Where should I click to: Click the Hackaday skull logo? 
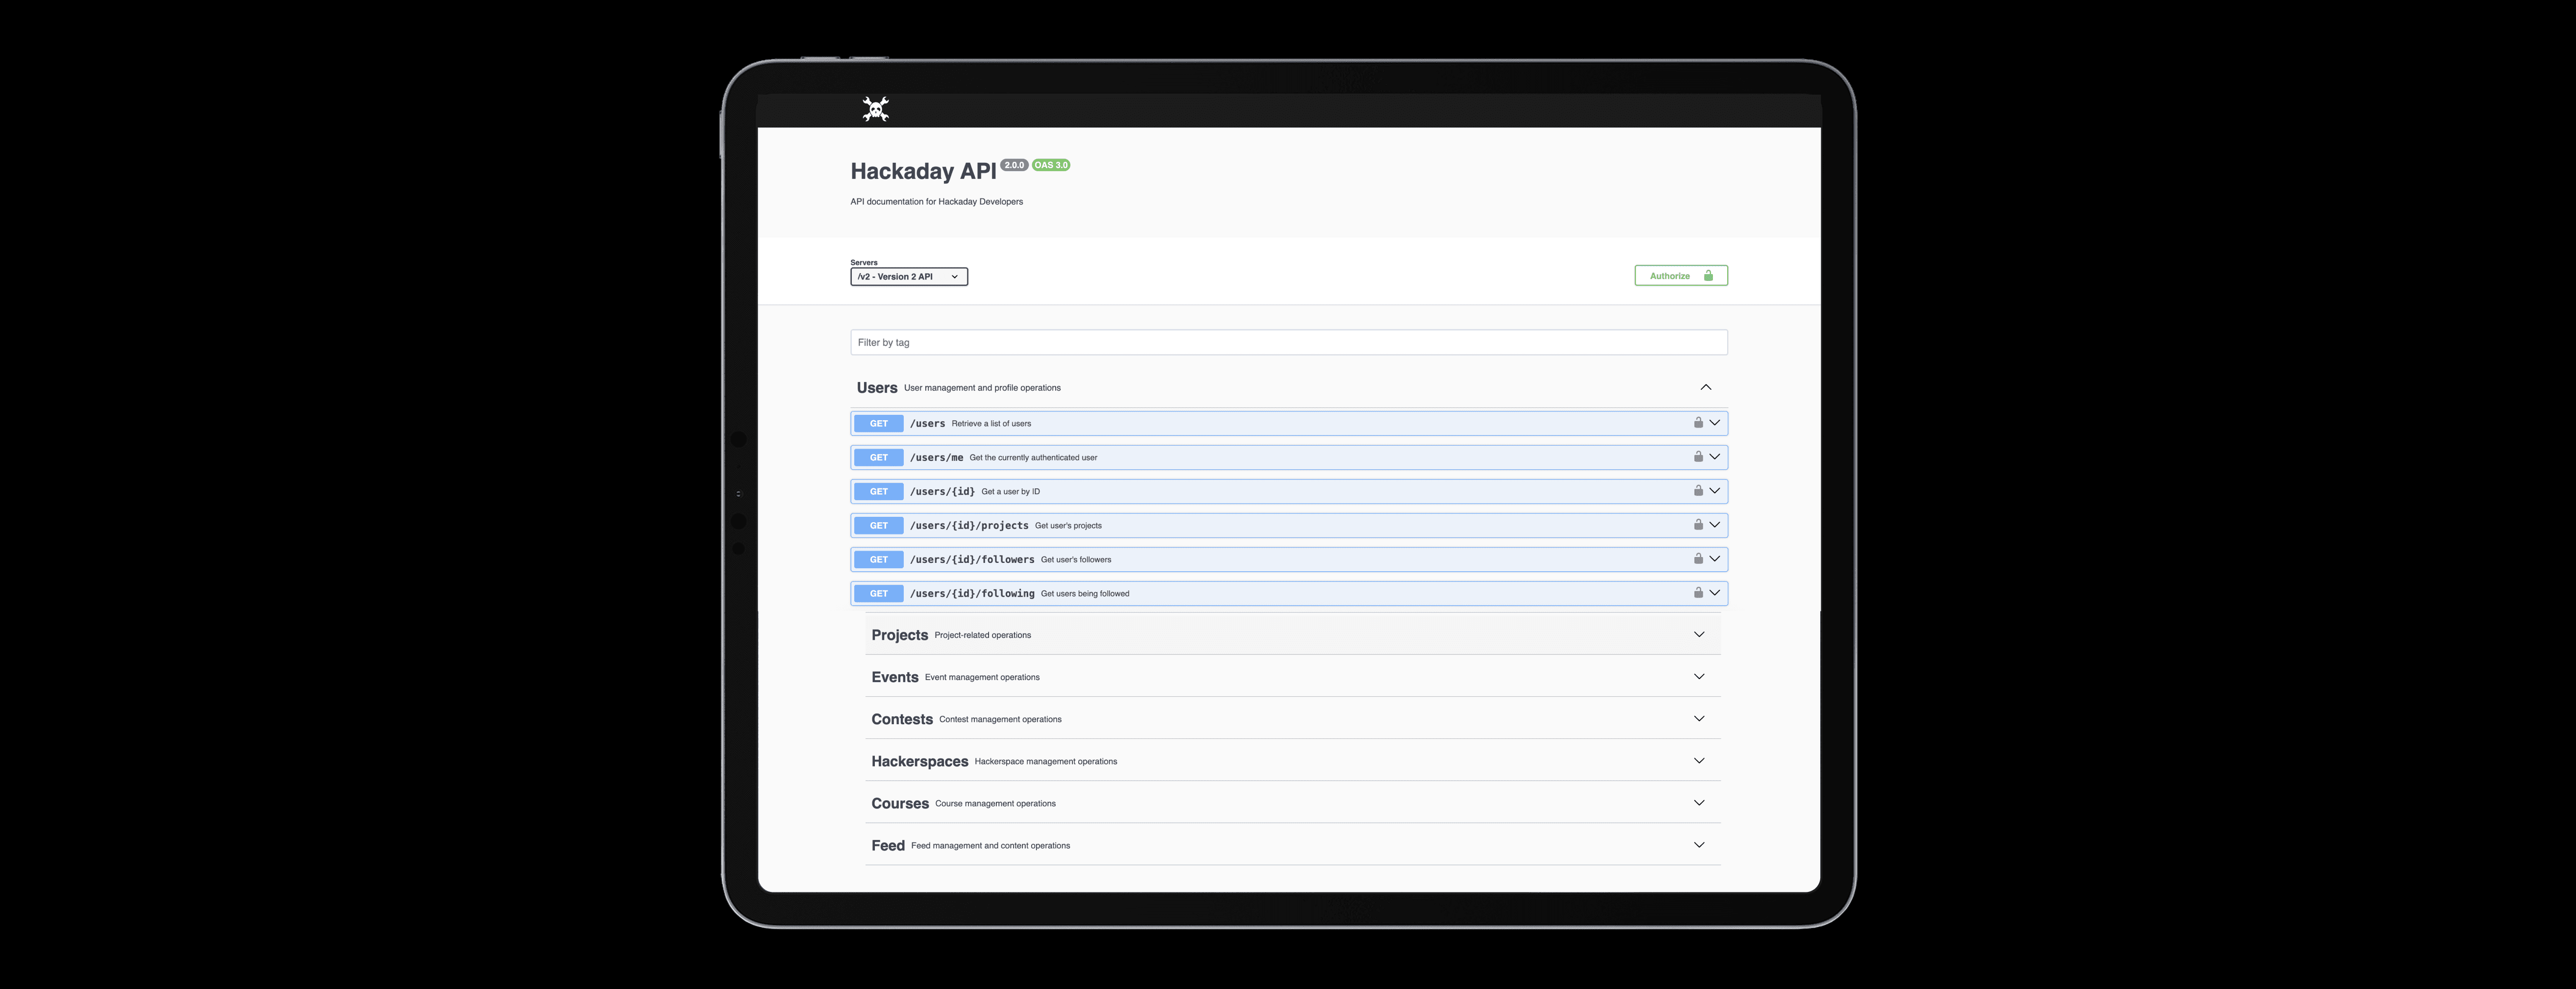875,109
